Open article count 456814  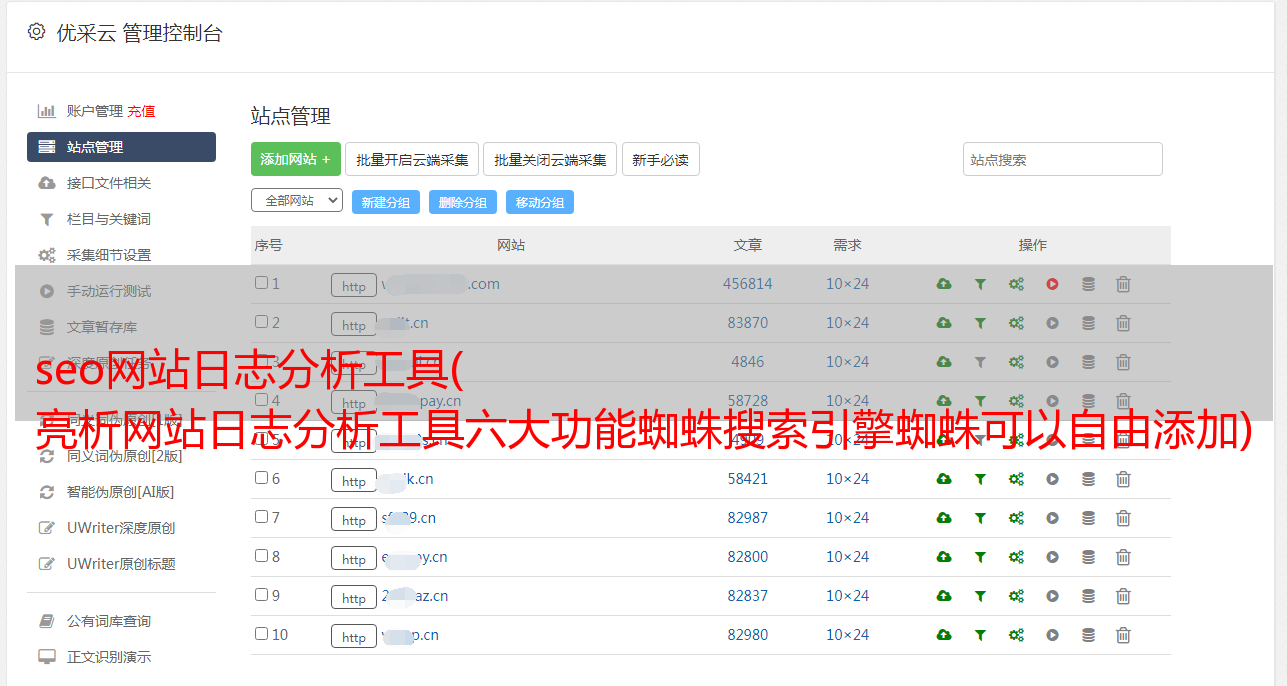pos(748,284)
